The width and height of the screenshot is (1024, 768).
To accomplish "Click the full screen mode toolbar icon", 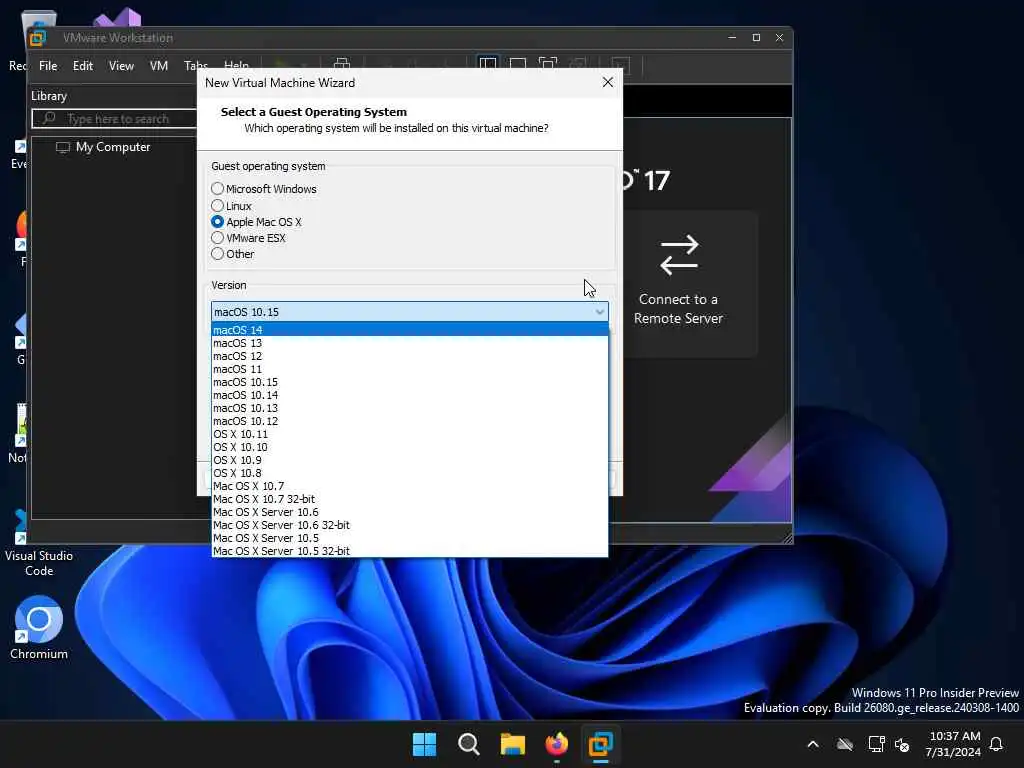I will coord(547,65).
